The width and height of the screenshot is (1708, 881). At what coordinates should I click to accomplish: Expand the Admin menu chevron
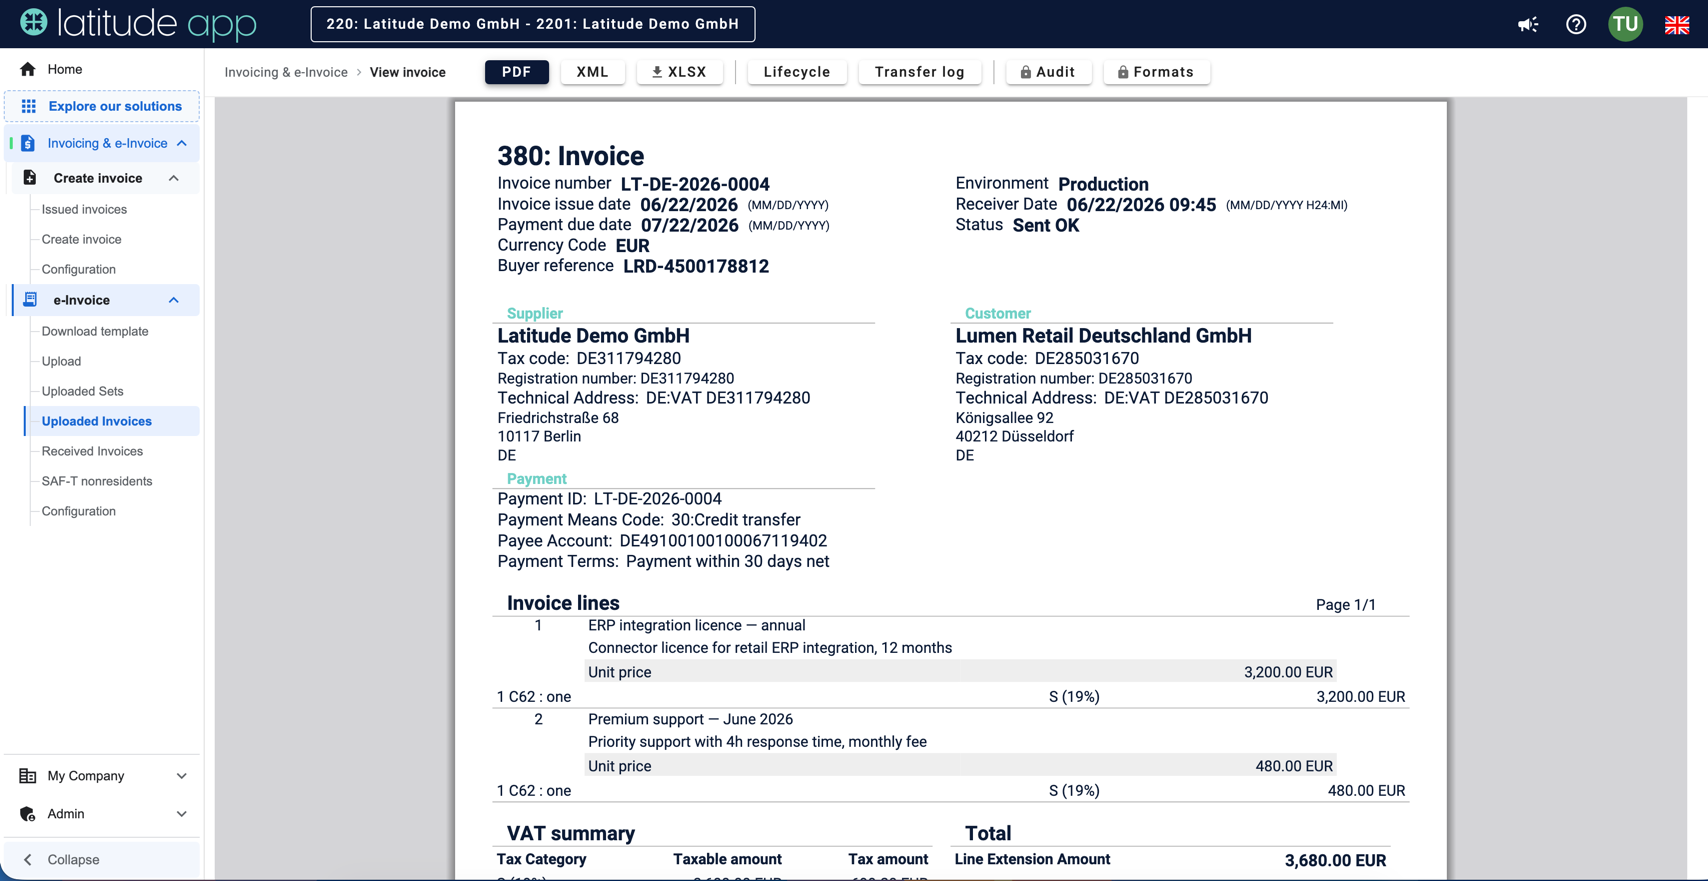click(182, 814)
